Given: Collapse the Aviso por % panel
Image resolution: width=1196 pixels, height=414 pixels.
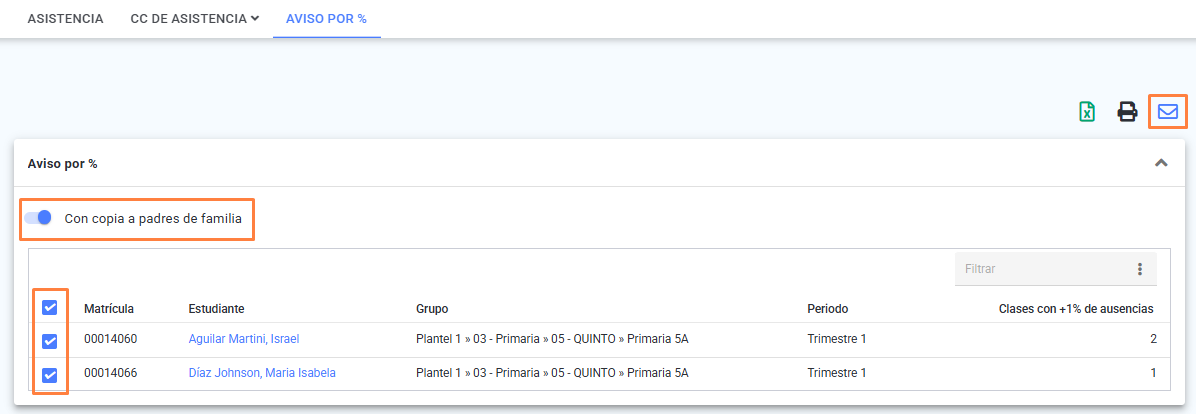Looking at the screenshot, I should pyautogui.click(x=1161, y=162).
